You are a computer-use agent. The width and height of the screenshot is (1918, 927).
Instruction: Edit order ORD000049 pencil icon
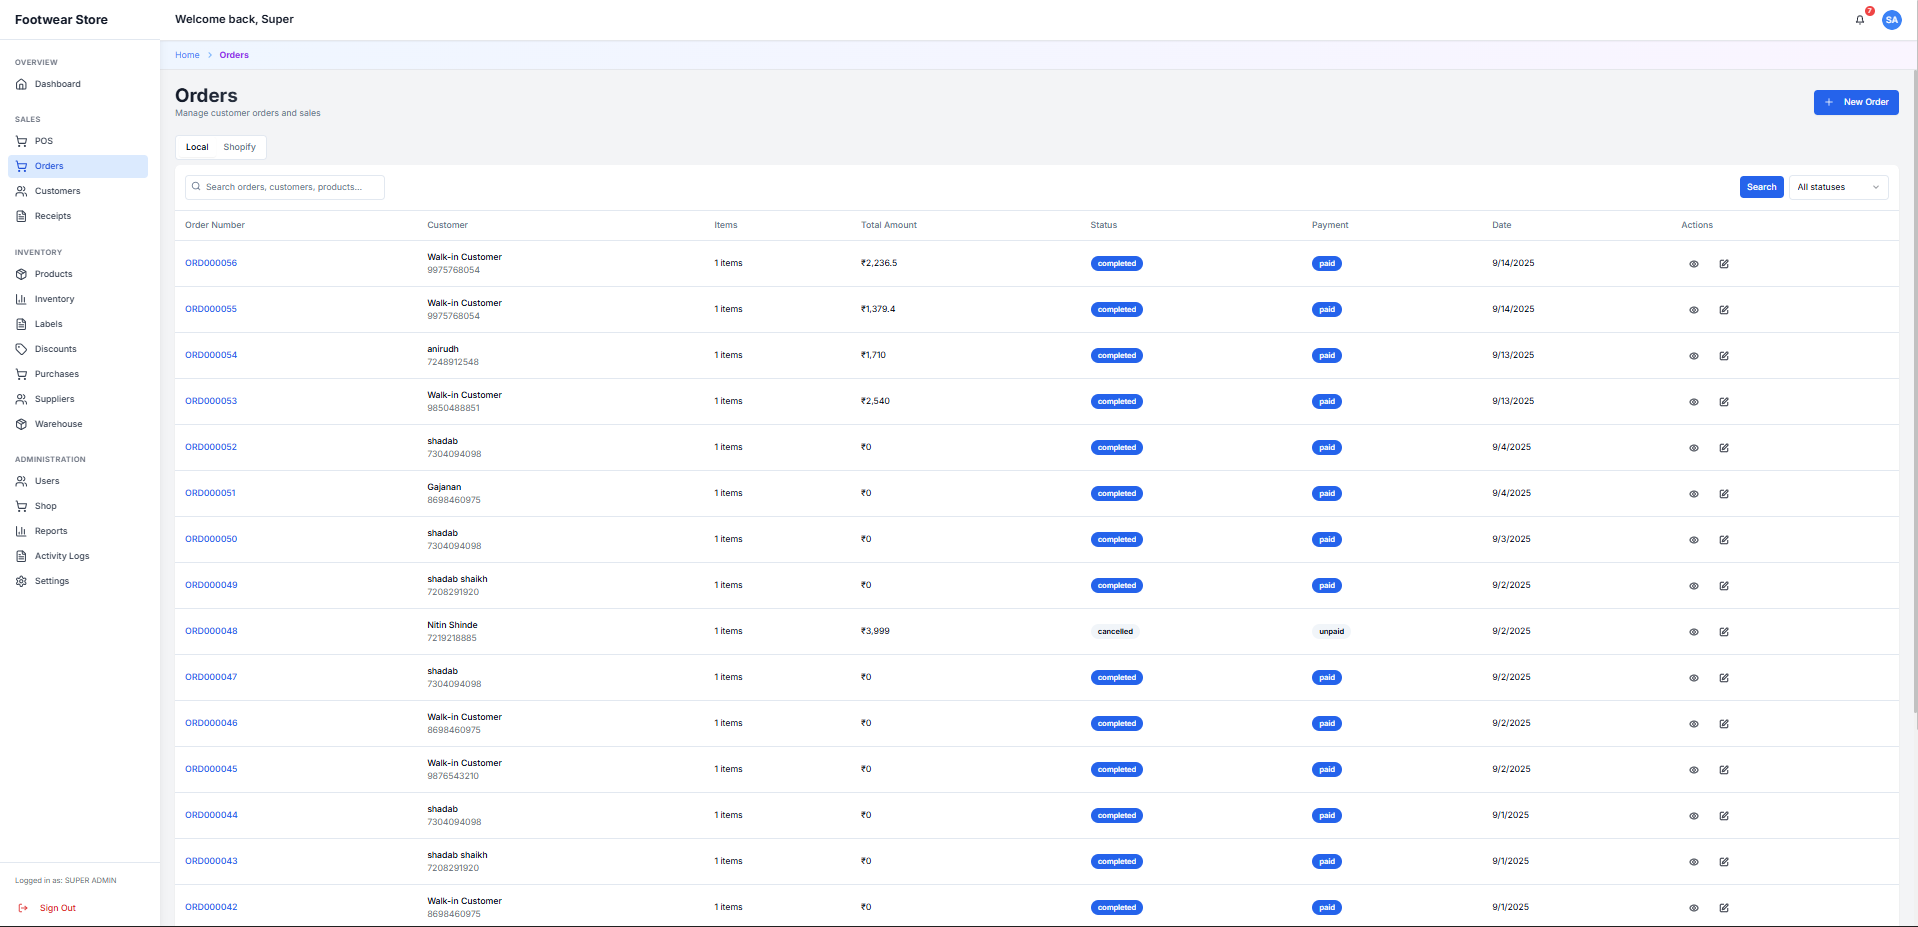[x=1724, y=586]
